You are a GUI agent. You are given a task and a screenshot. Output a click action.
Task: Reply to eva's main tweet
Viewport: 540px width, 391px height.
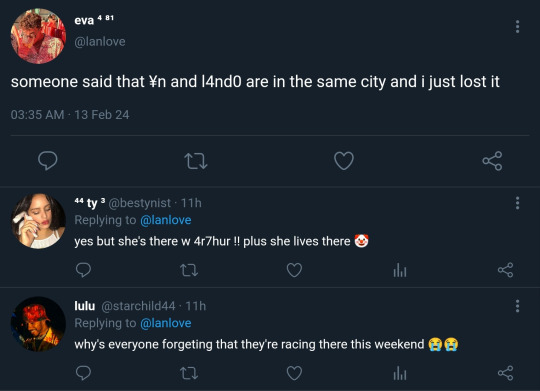pos(48,161)
